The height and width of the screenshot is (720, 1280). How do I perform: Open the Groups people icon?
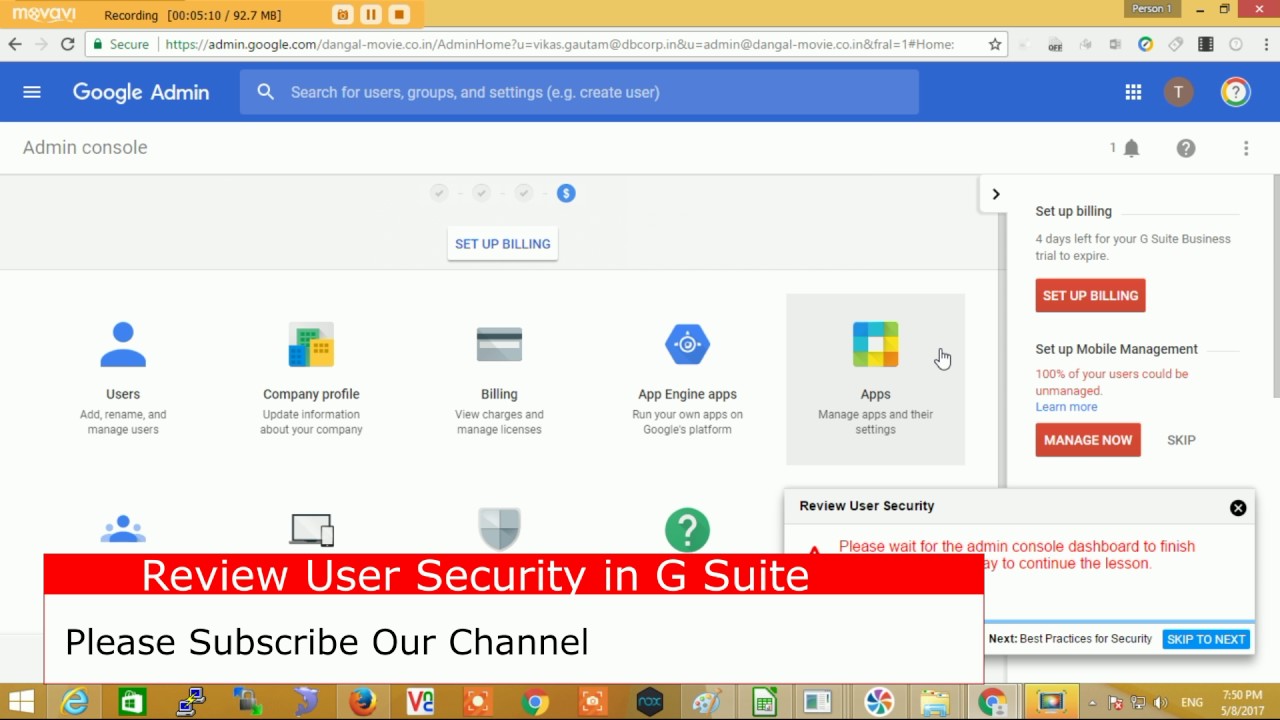pos(123,530)
